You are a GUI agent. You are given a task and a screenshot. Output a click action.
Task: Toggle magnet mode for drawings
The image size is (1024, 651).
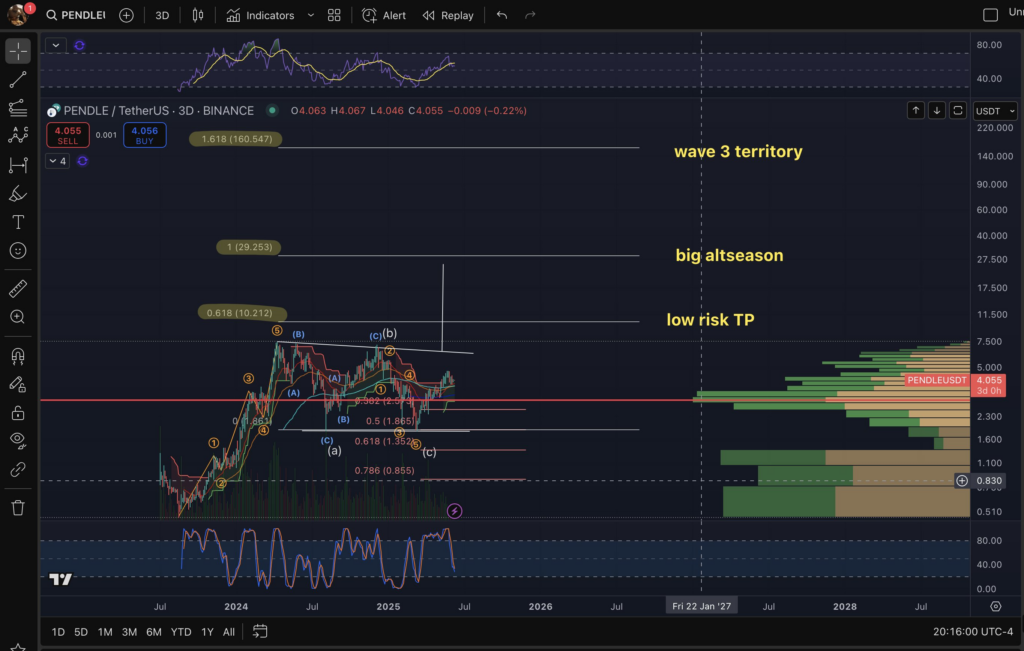coord(18,356)
